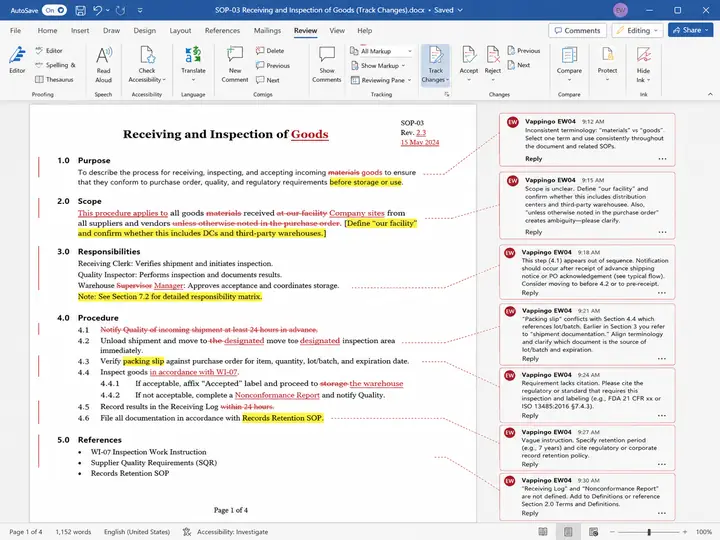Click the user account avatar in title bar
The width and height of the screenshot is (720, 540).
pyautogui.click(x=620, y=10)
